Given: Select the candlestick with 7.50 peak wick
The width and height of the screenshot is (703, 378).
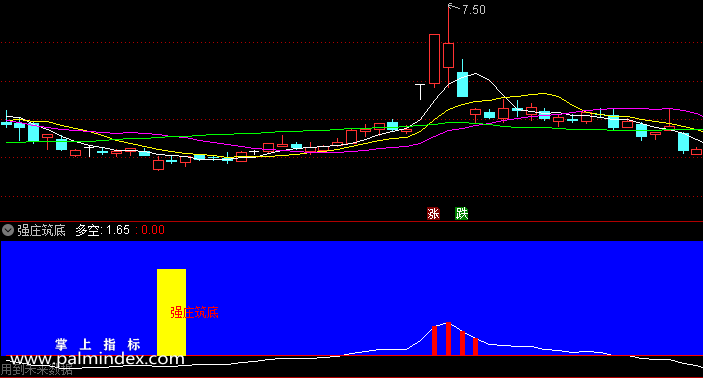Looking at the screenshot, I should pos(448,45).
